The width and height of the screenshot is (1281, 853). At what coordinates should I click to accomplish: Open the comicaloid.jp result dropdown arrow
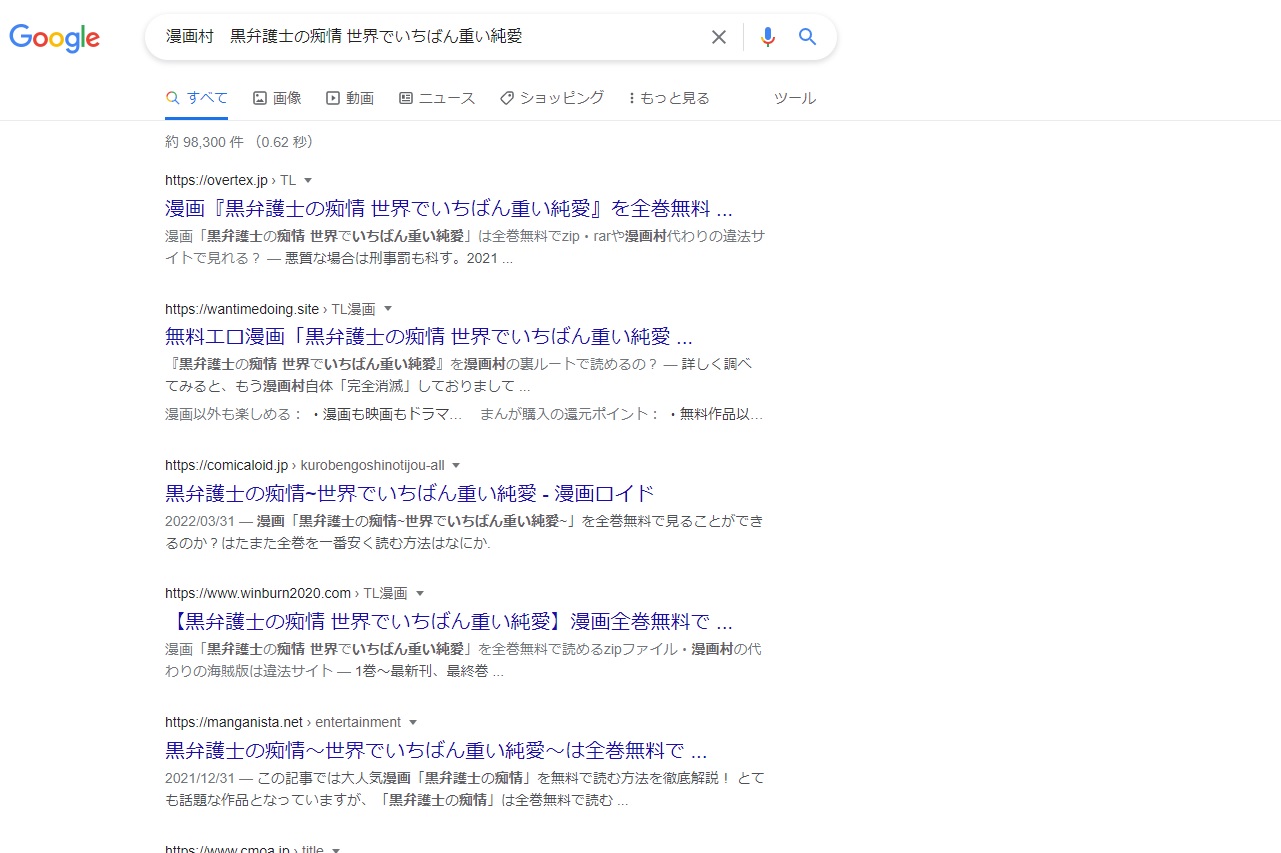[456, 466]
